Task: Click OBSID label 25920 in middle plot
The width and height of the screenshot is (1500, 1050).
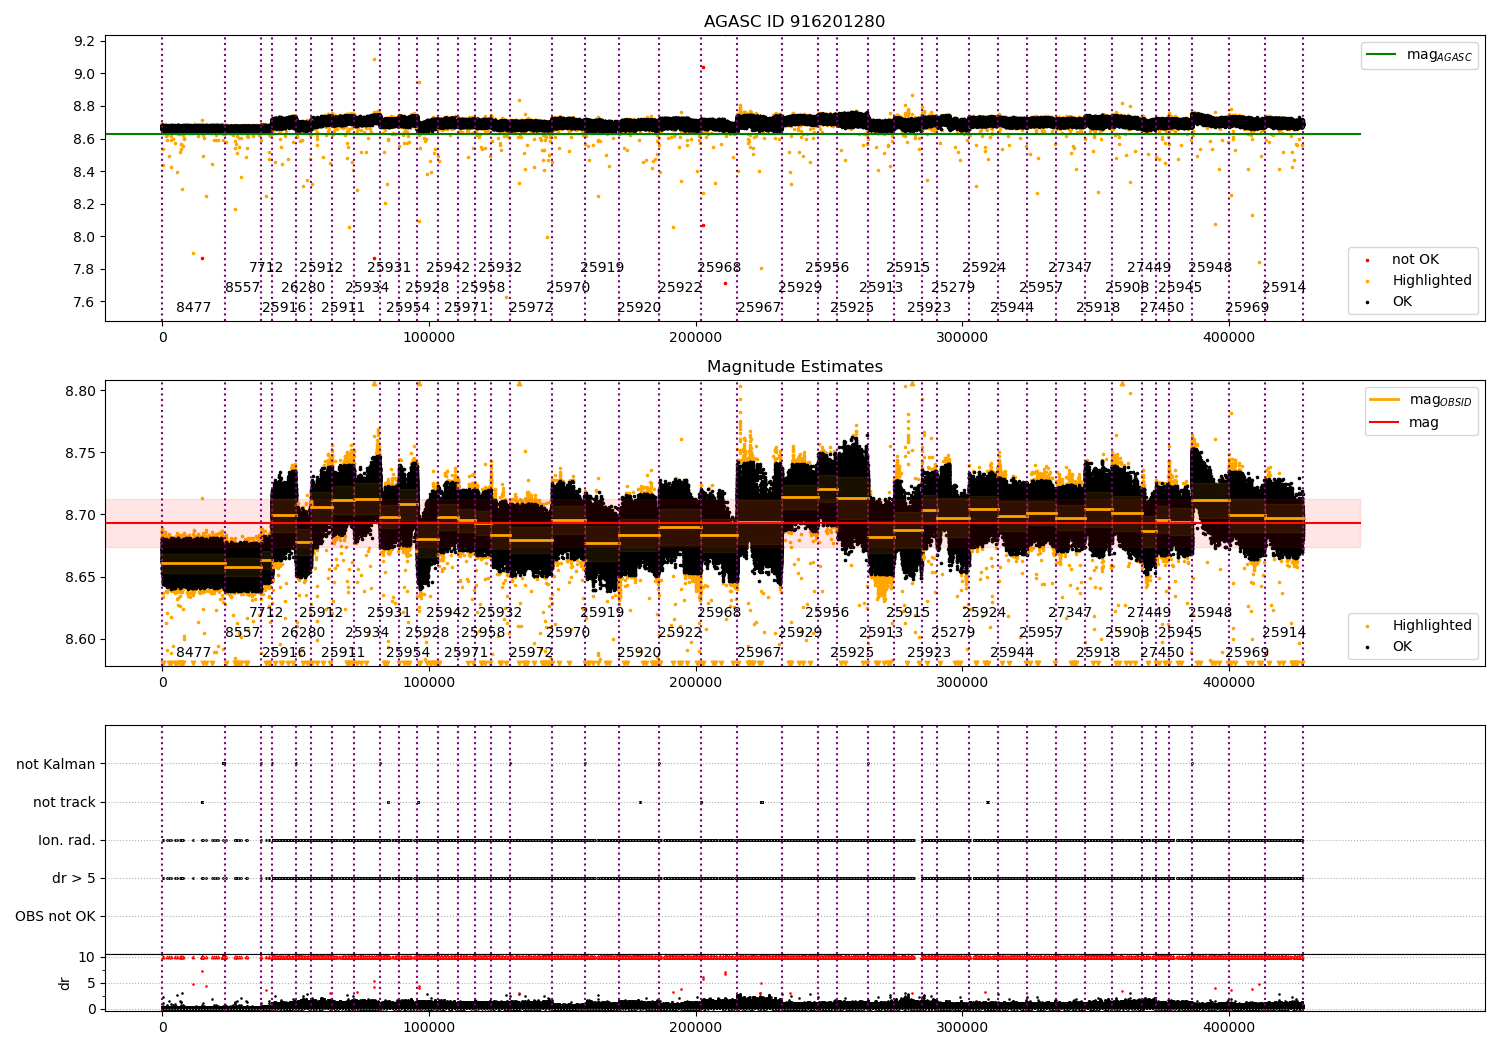Action: click(x=639, y=653)
